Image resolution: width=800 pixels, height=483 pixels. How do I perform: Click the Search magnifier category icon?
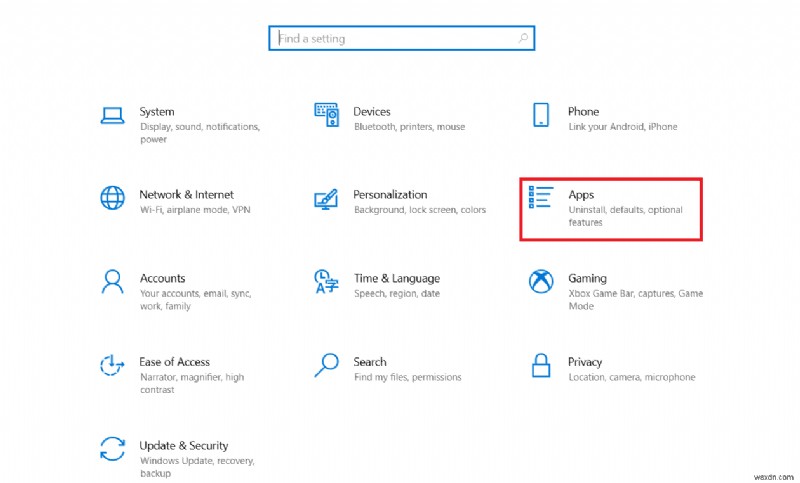pyautogui.click(x=327, y=365)
